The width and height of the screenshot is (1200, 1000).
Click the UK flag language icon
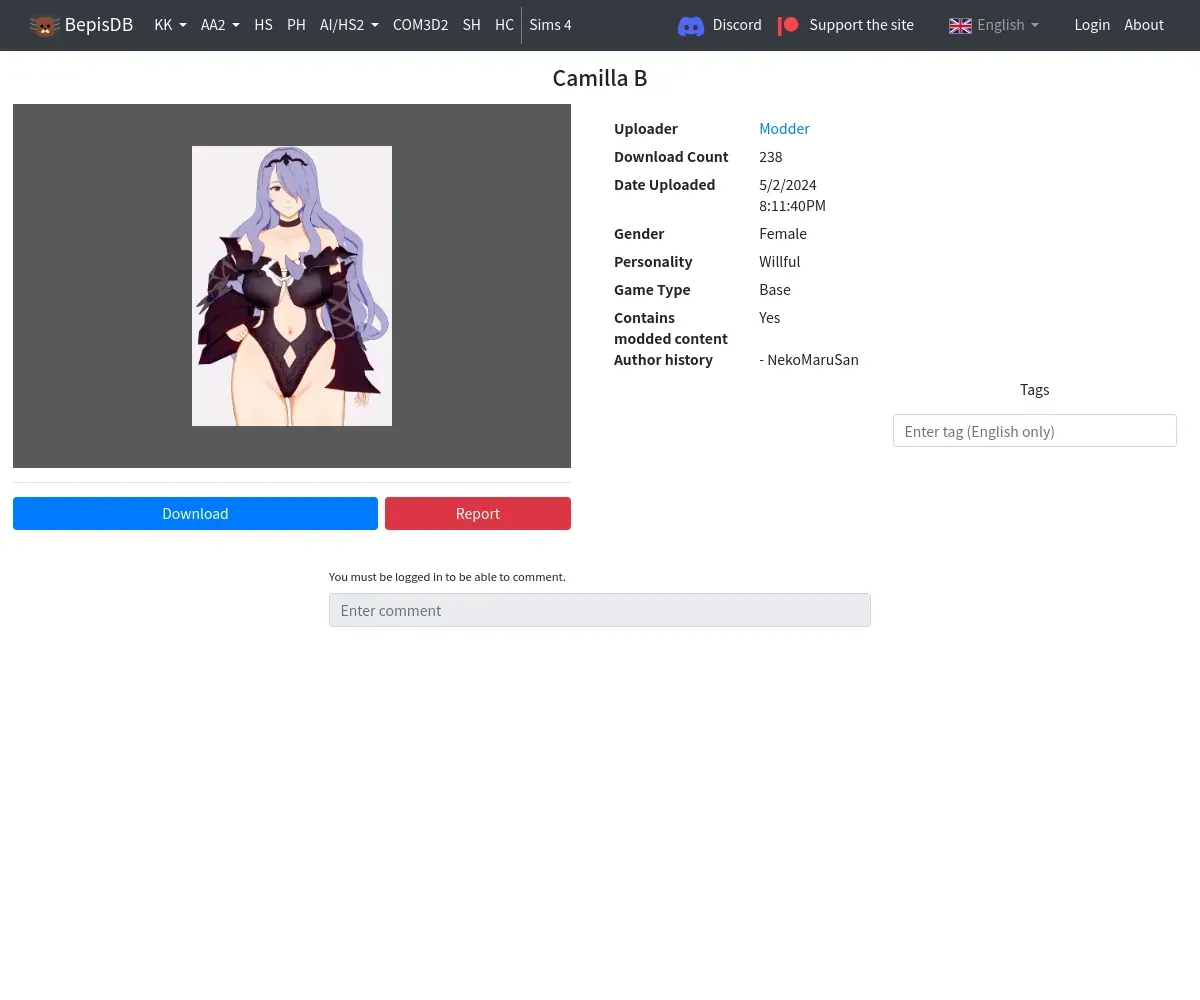pos(960,26)
